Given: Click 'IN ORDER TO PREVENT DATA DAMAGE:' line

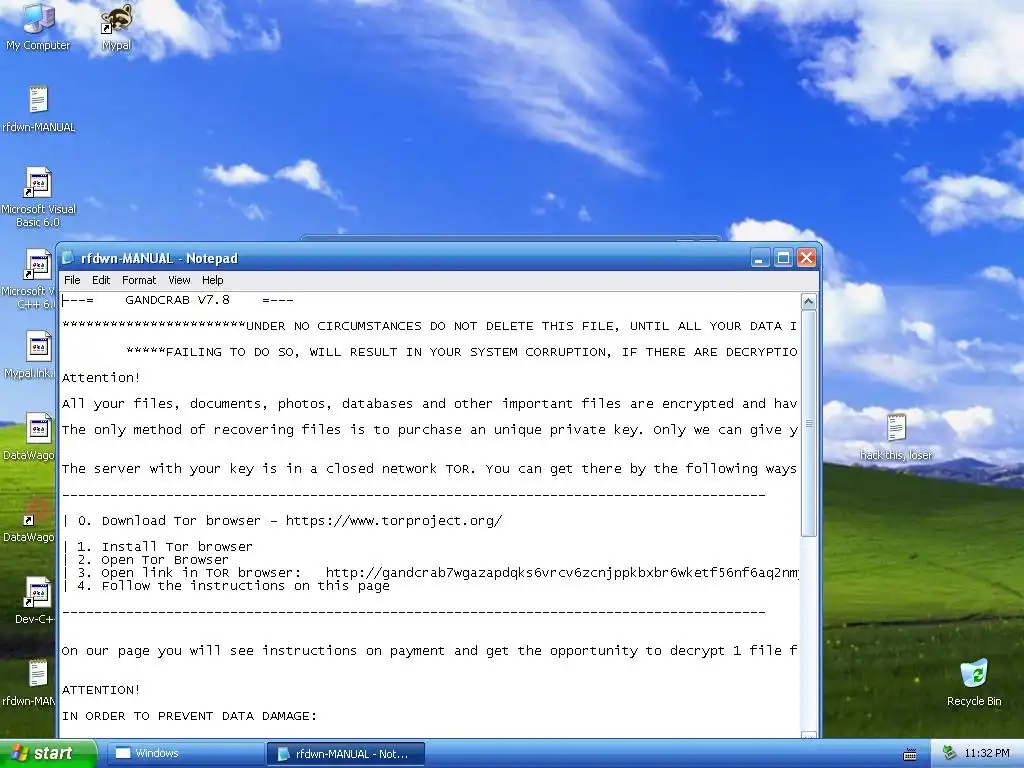Looking at the screenshot, I should tap(189, 716).
